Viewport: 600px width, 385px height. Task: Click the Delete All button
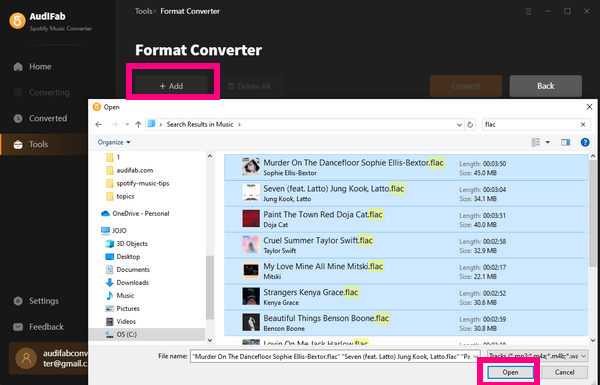(249, 86)
